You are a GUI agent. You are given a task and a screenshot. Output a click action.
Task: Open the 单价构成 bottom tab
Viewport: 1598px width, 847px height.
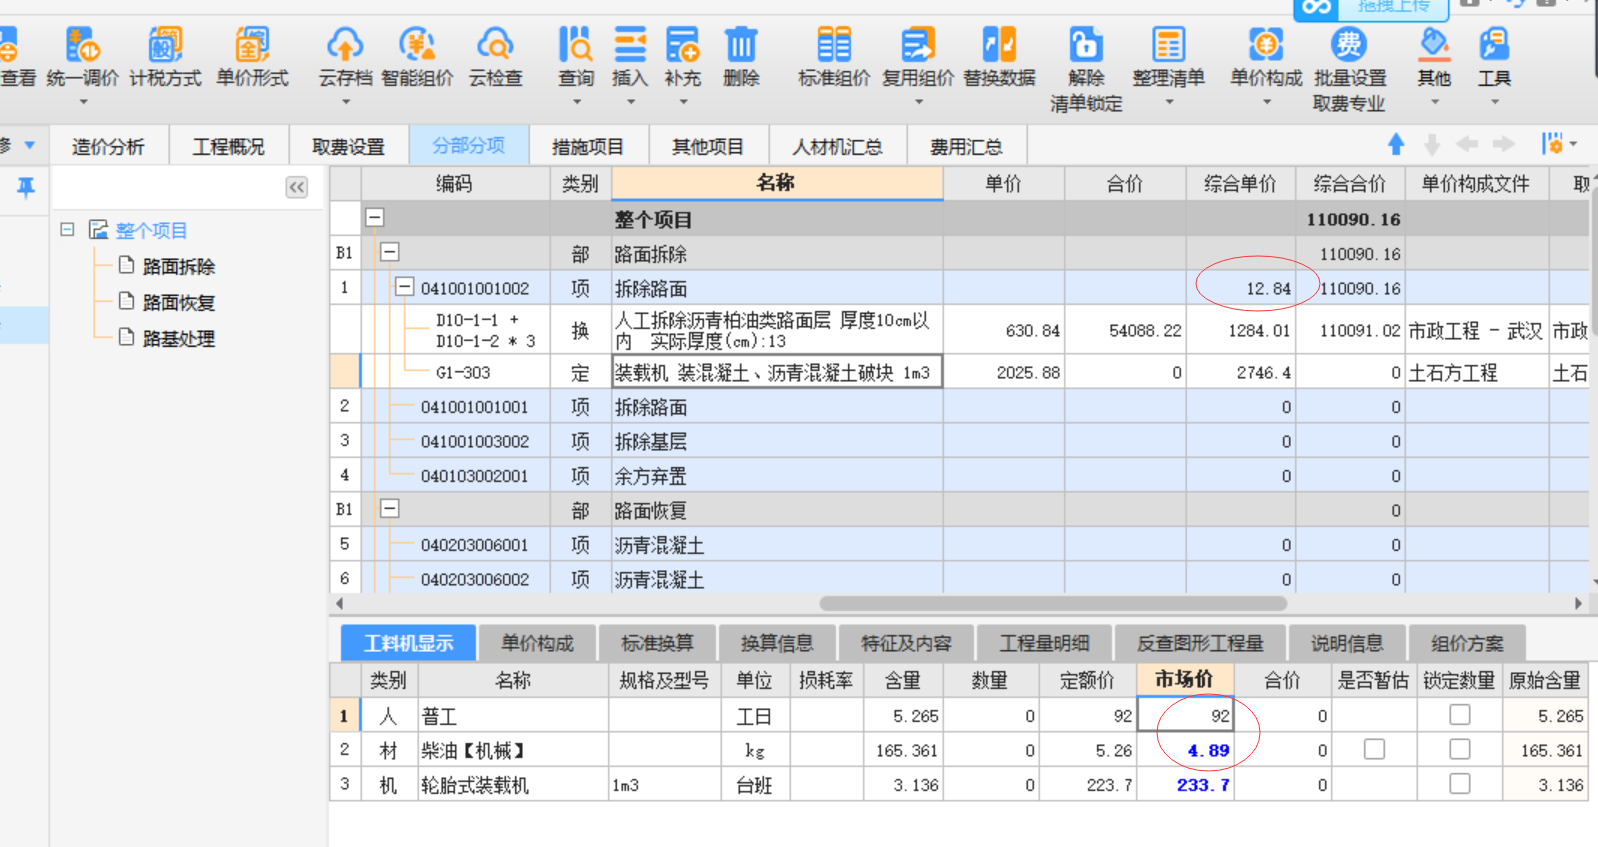pos(537,643)
